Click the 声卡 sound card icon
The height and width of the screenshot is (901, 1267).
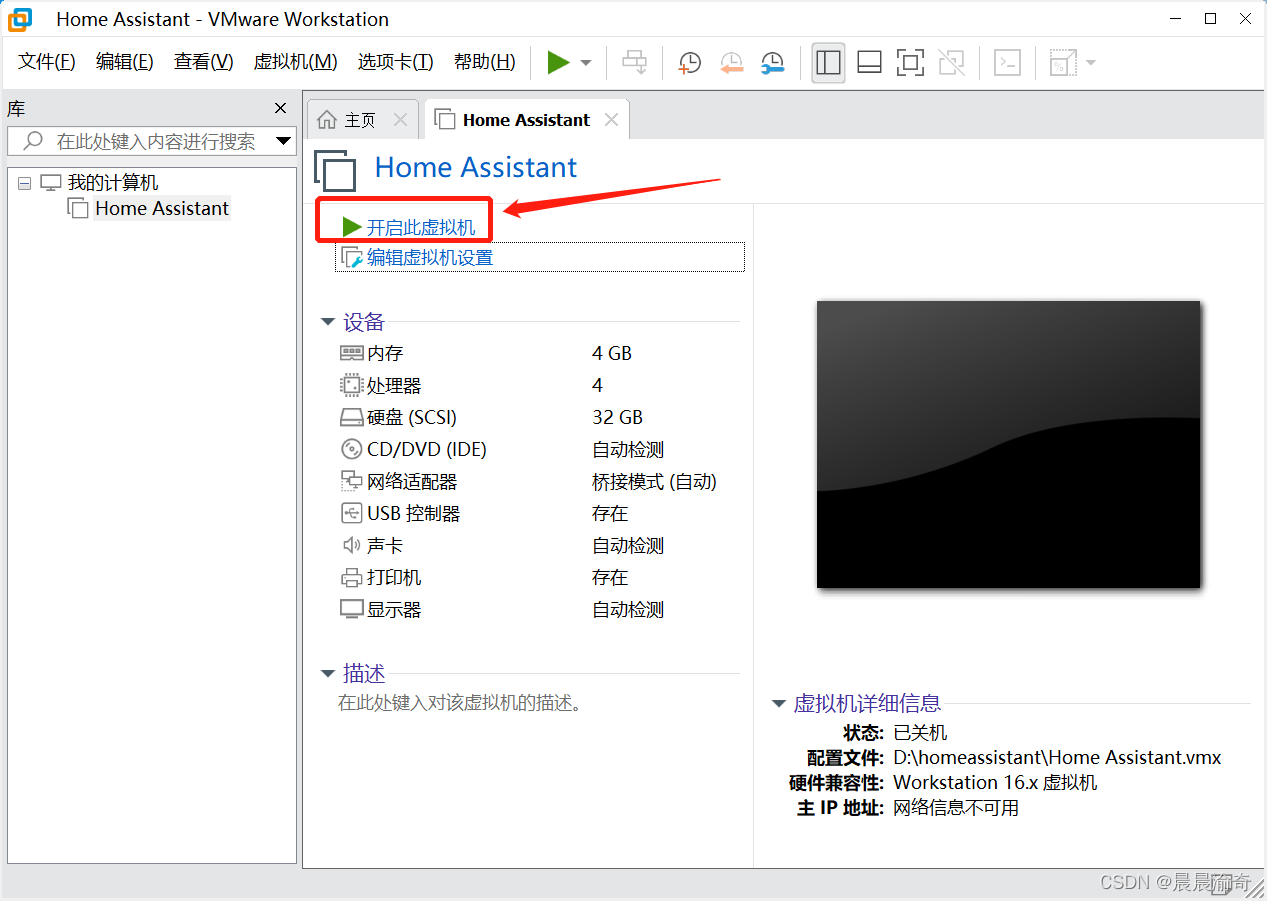pos(351,545)
